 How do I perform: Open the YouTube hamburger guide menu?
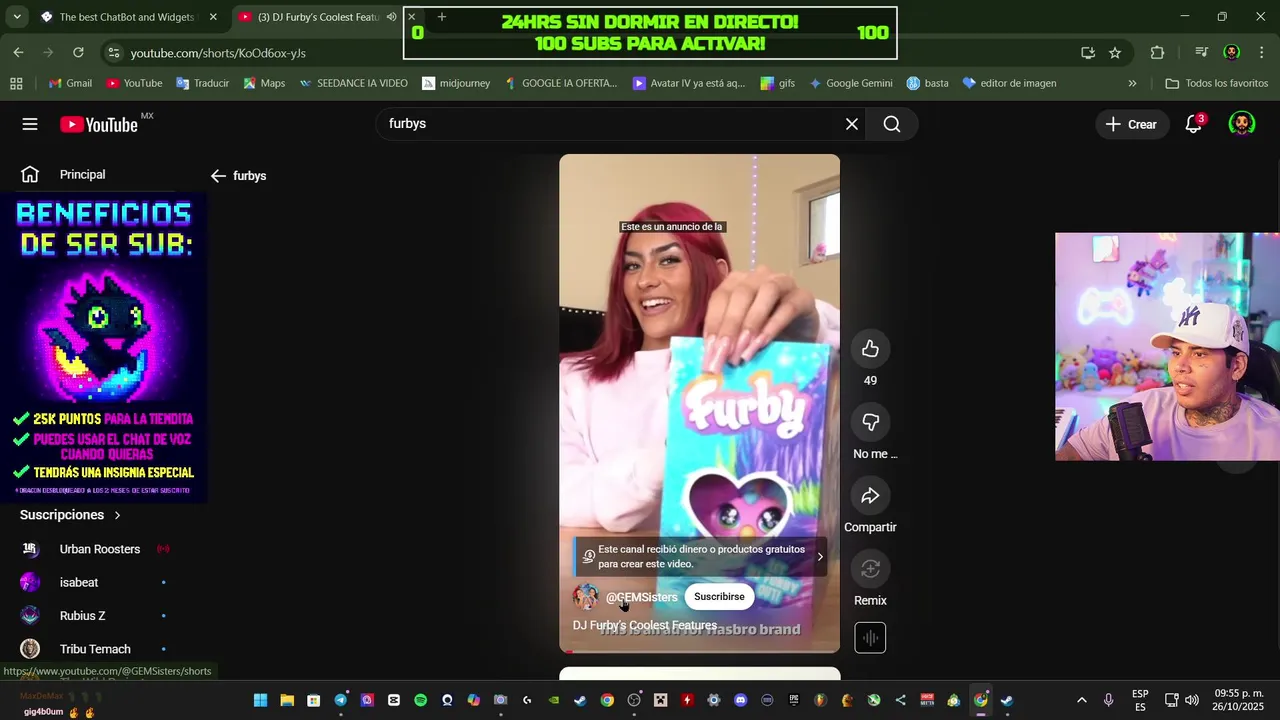[x=30, y=124]
